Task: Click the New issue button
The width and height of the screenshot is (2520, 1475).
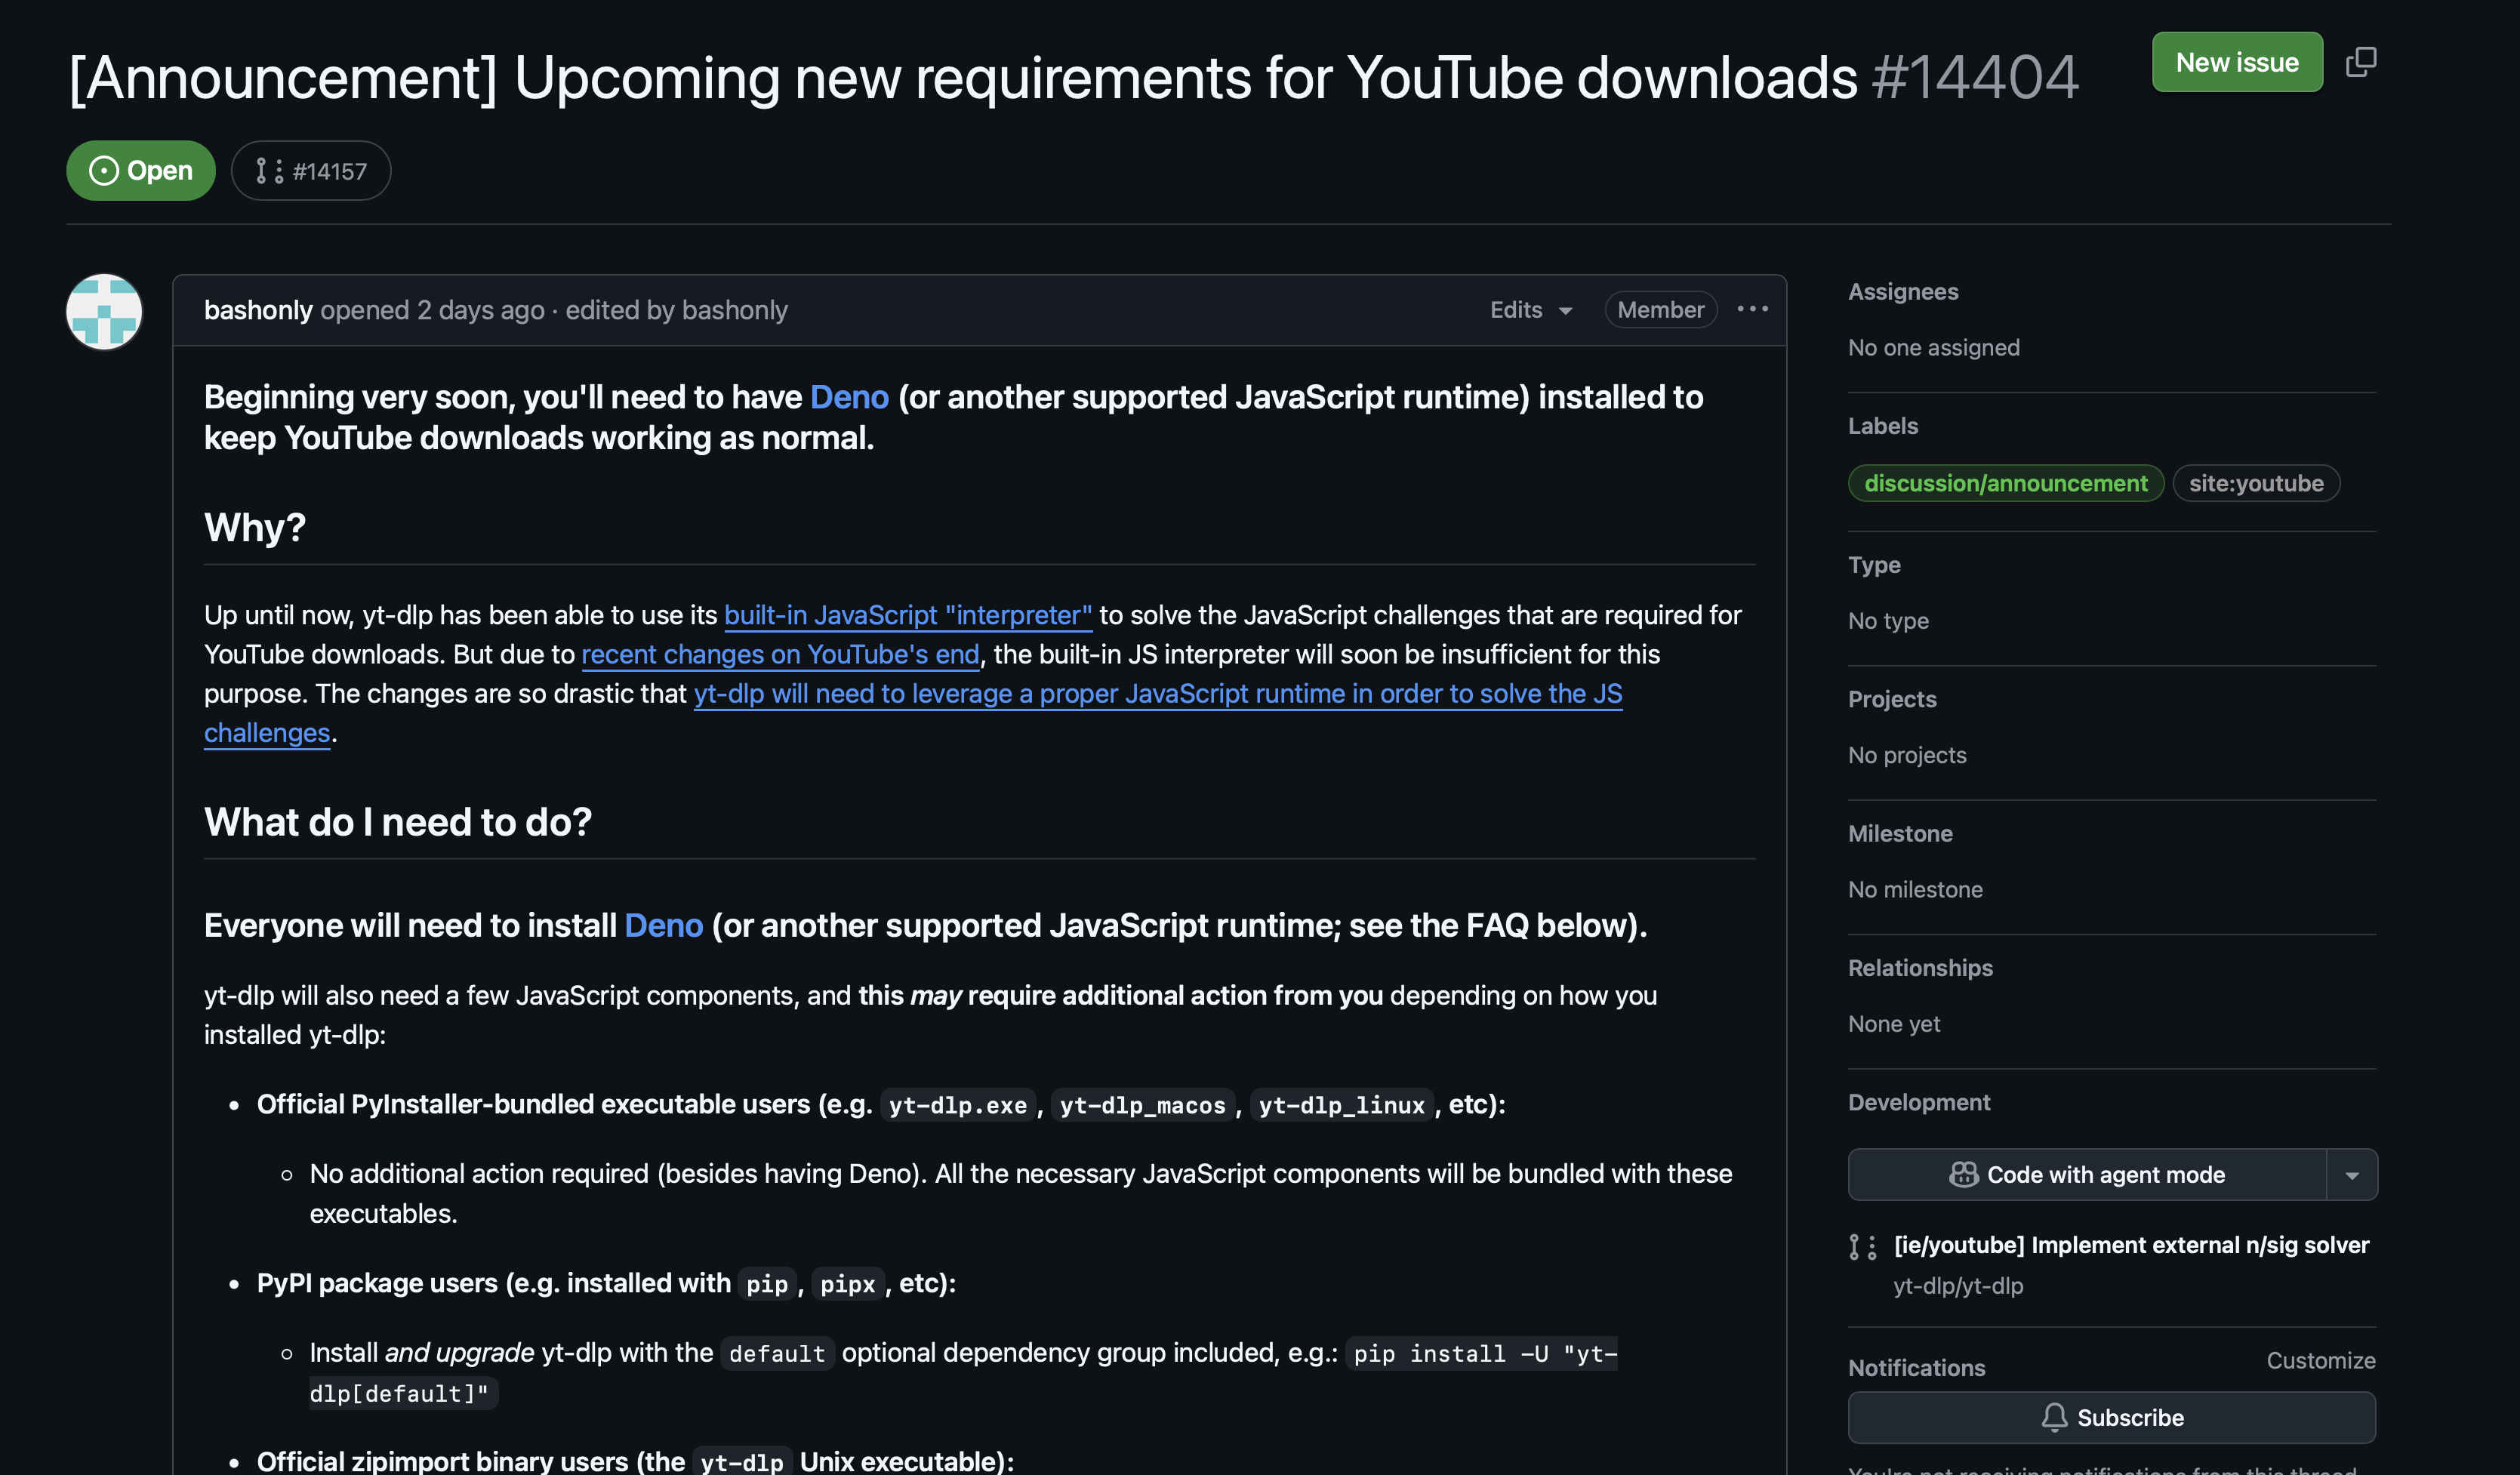Action: tap(2236, 62)
